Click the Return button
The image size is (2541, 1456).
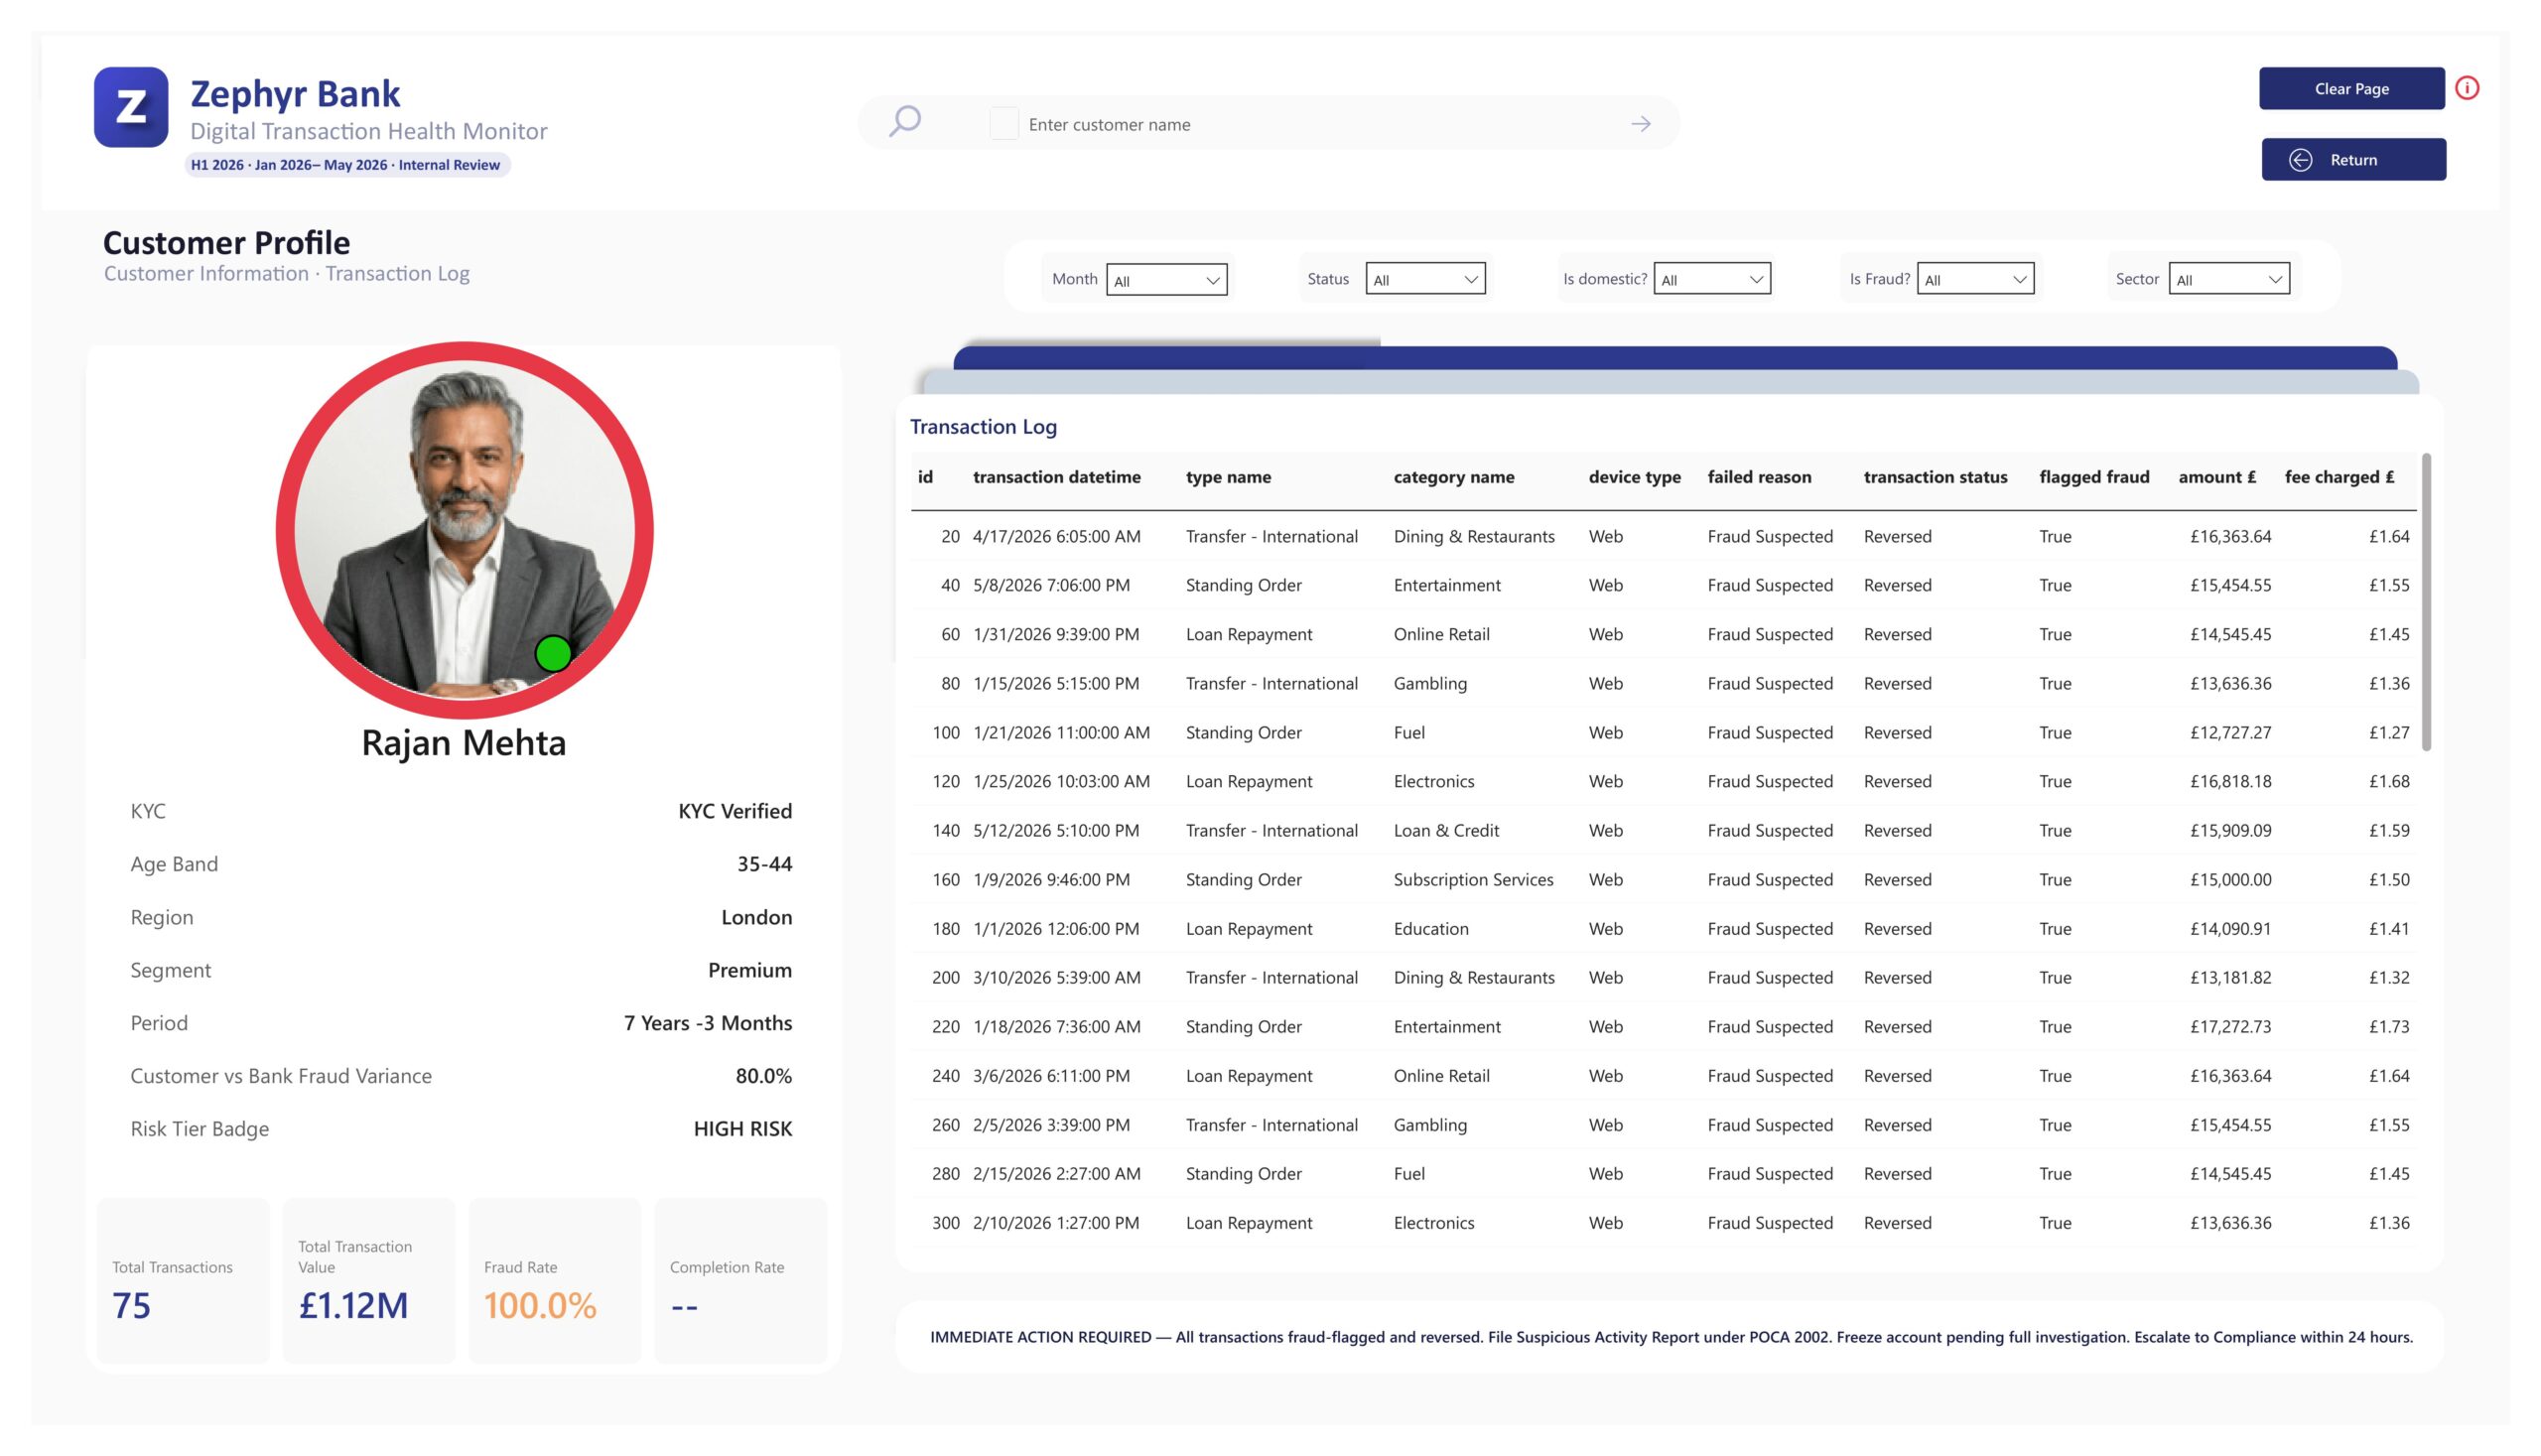2353,159
